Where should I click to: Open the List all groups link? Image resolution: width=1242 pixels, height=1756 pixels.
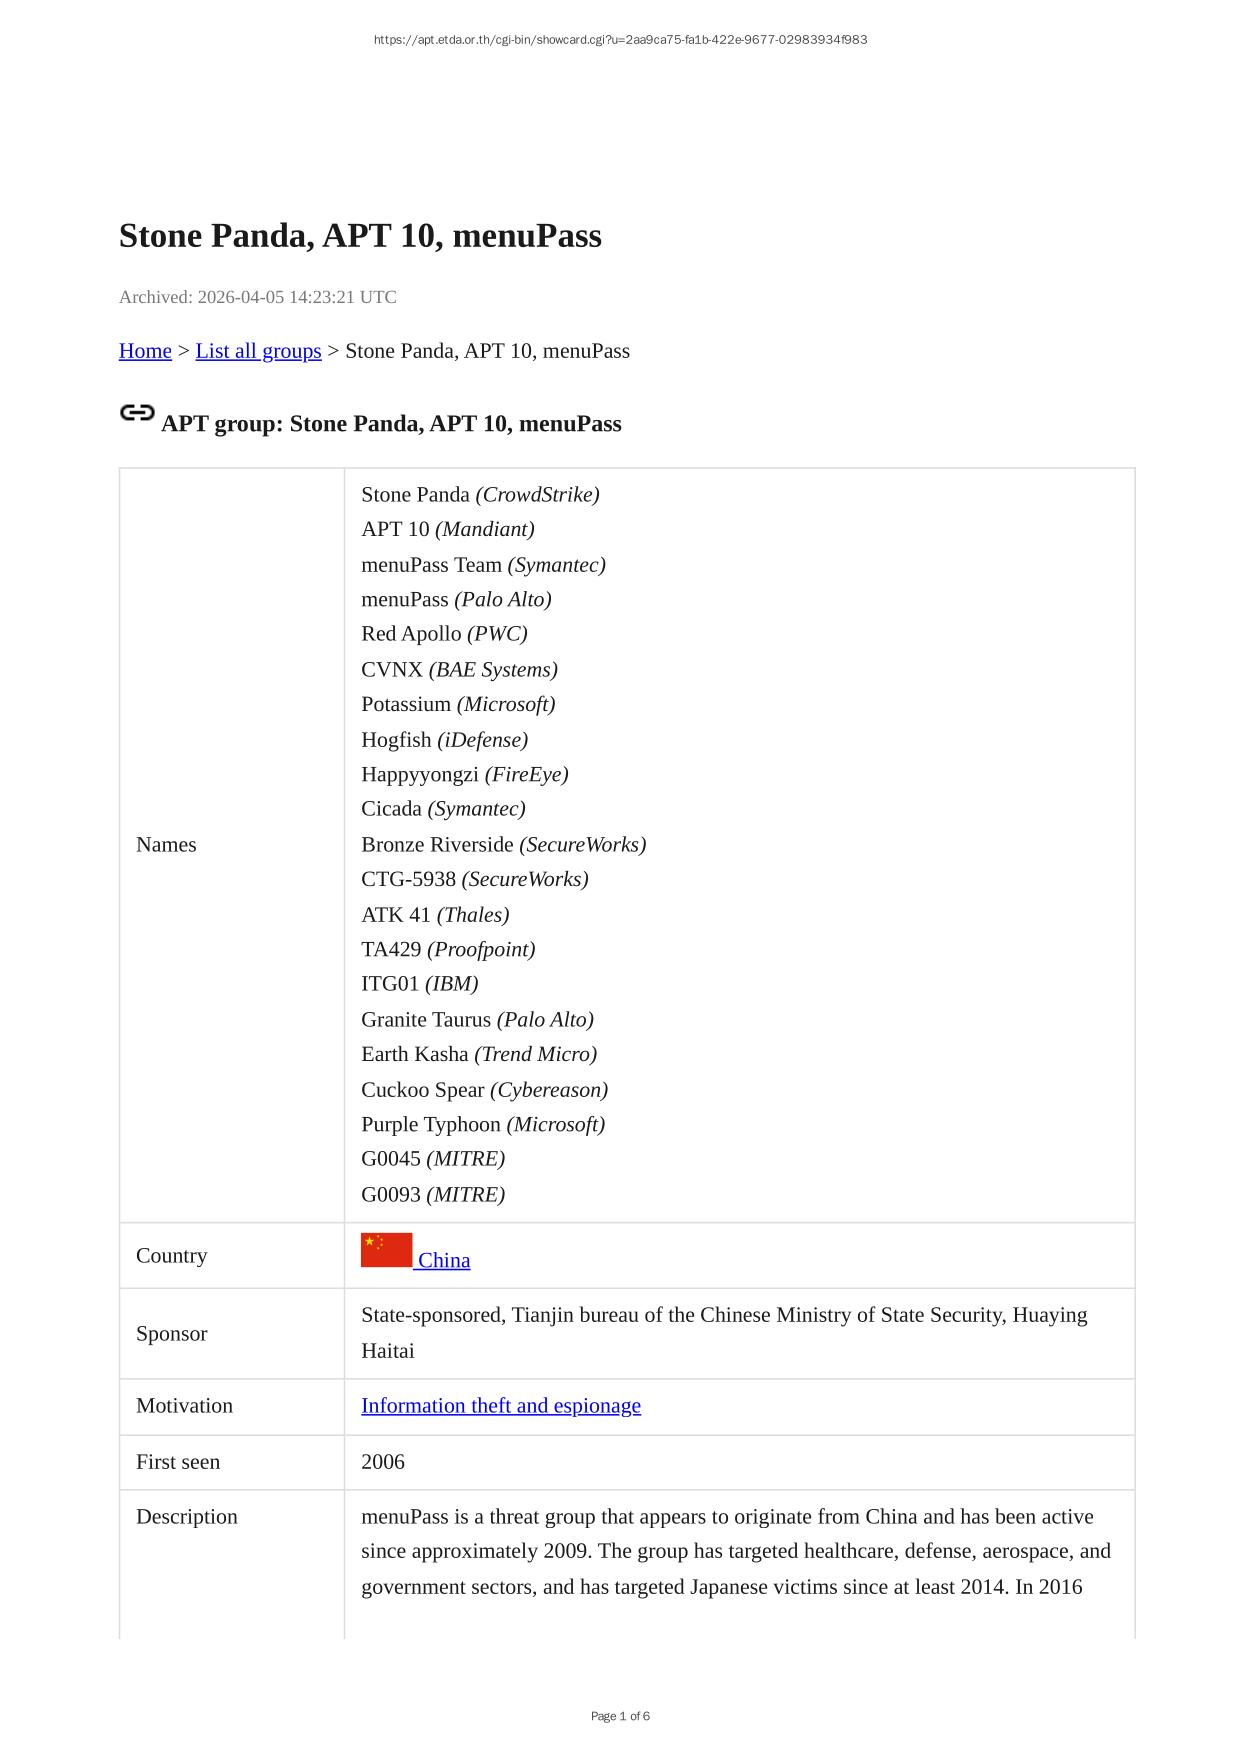(258, 351)
